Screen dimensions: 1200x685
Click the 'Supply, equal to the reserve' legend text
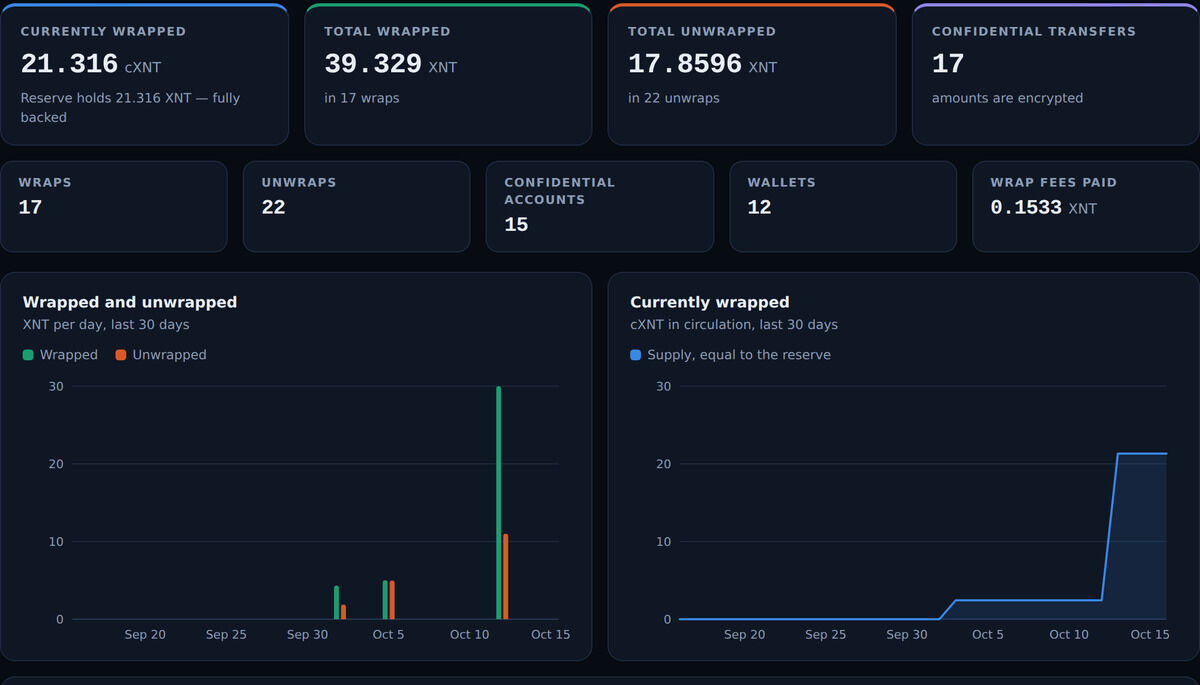pyautogui.click(x=739, y=355)
